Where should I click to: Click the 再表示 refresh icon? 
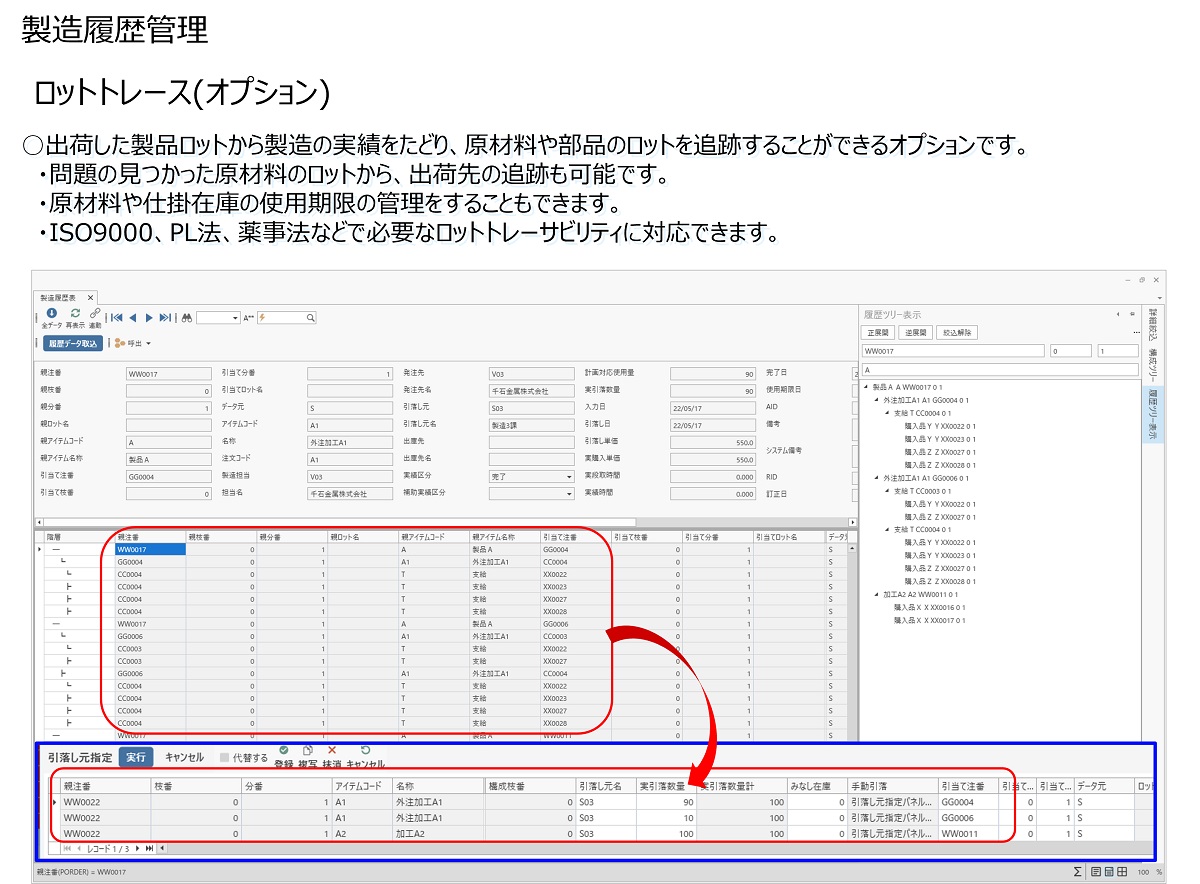[75, 313]
